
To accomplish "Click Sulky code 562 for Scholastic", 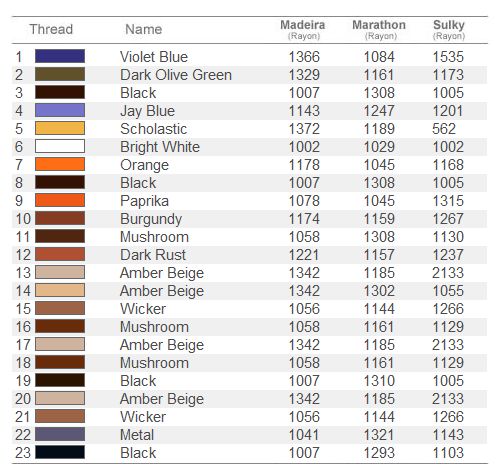I will [444, 129].
